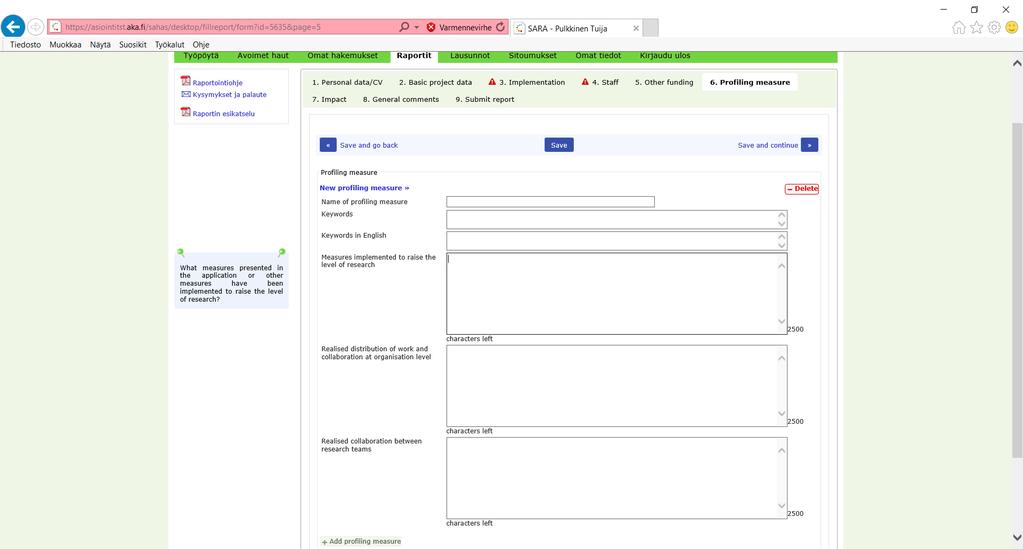Click page scrollbar down arrow
1023x549 pixels.
pyautogui.click(x=1016, y=538)
